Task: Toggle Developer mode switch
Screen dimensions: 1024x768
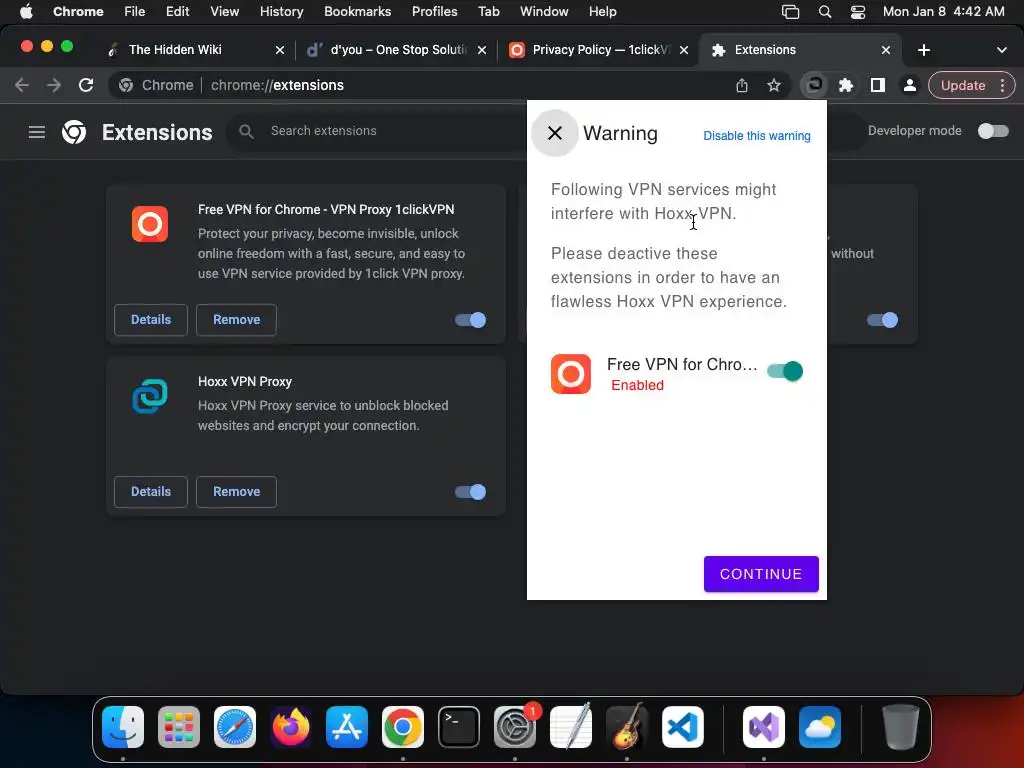Action: pyautogui.click(x=993, y=131)
